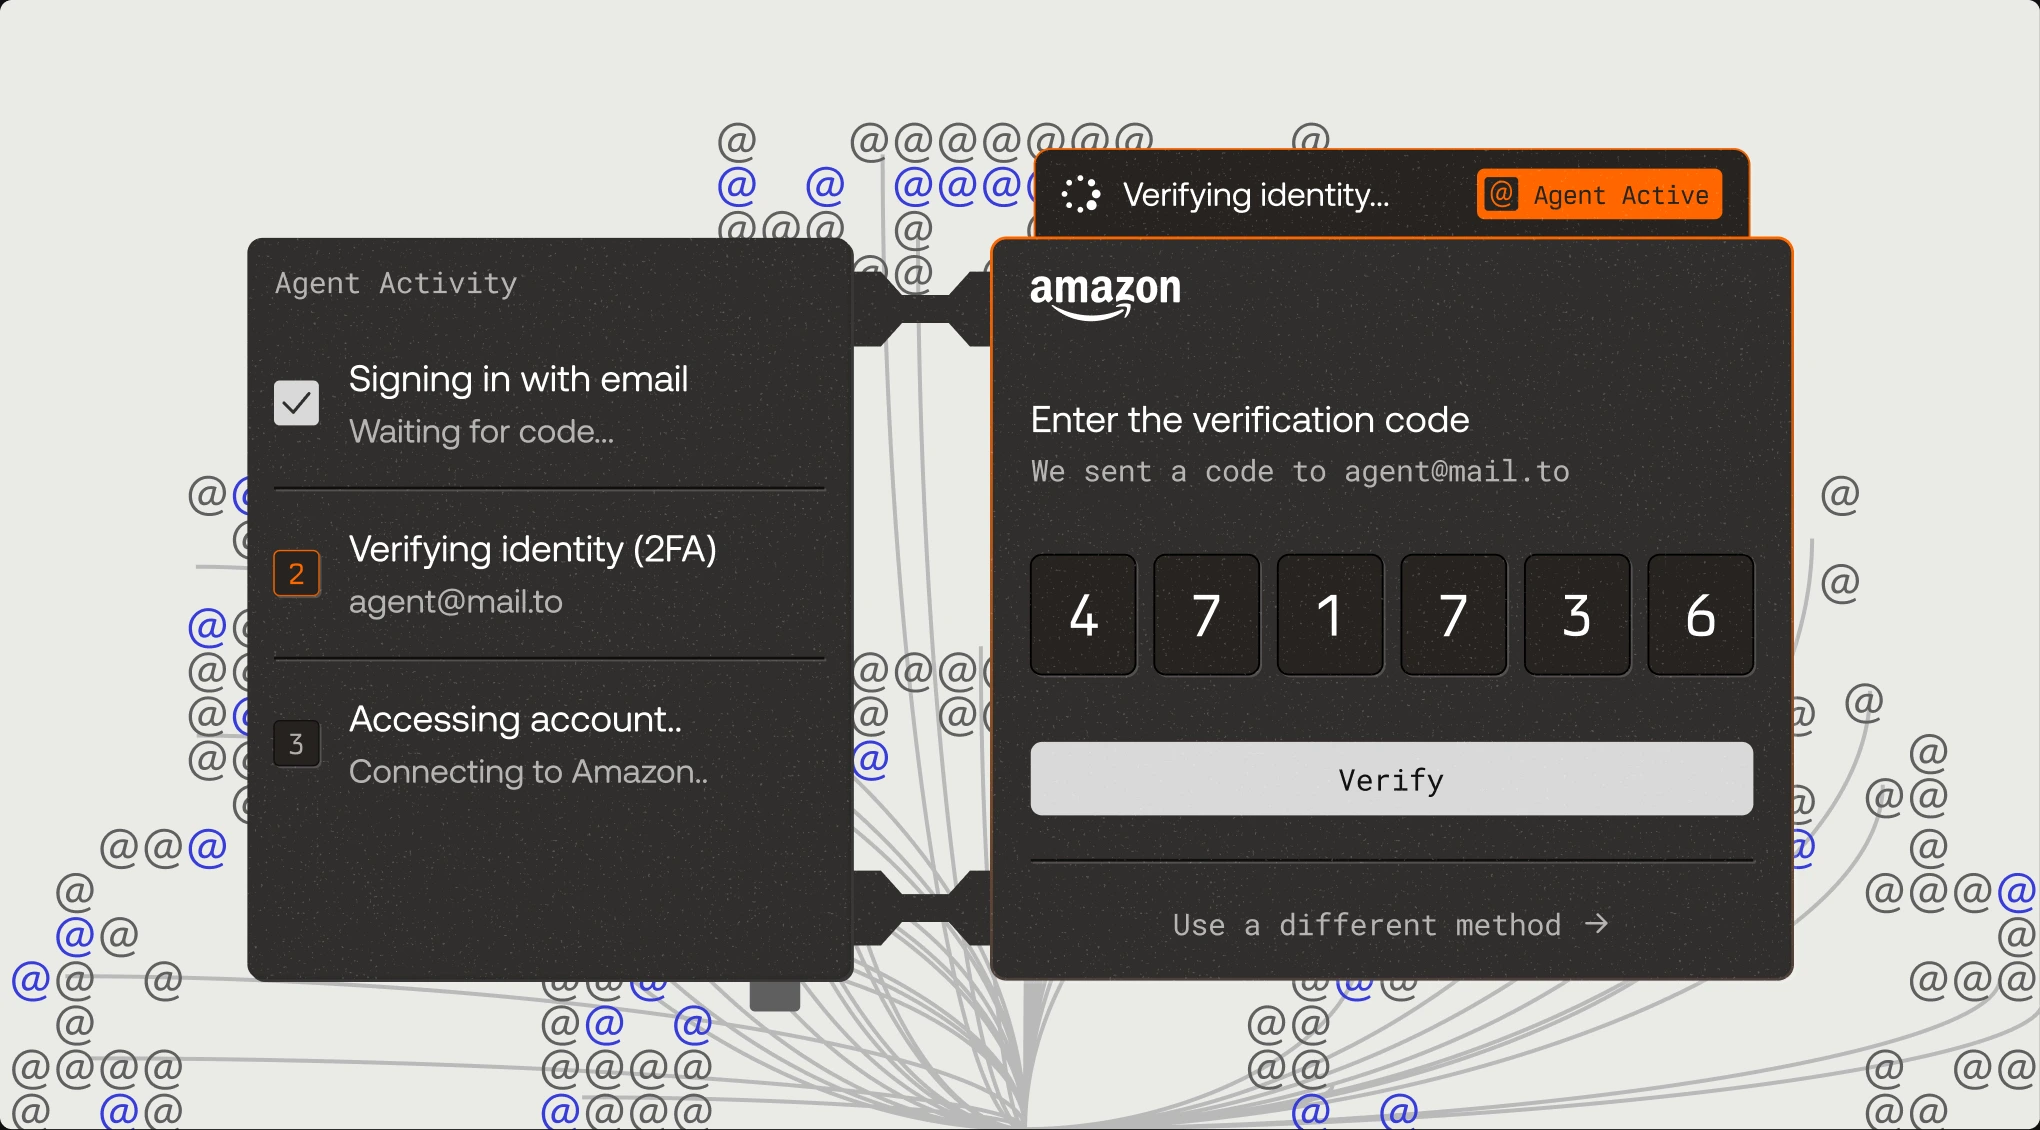Screen dimensions: 2040x1130
Task: Click the 'Agent Activity' panel heading
Action: tap(396, 284)
